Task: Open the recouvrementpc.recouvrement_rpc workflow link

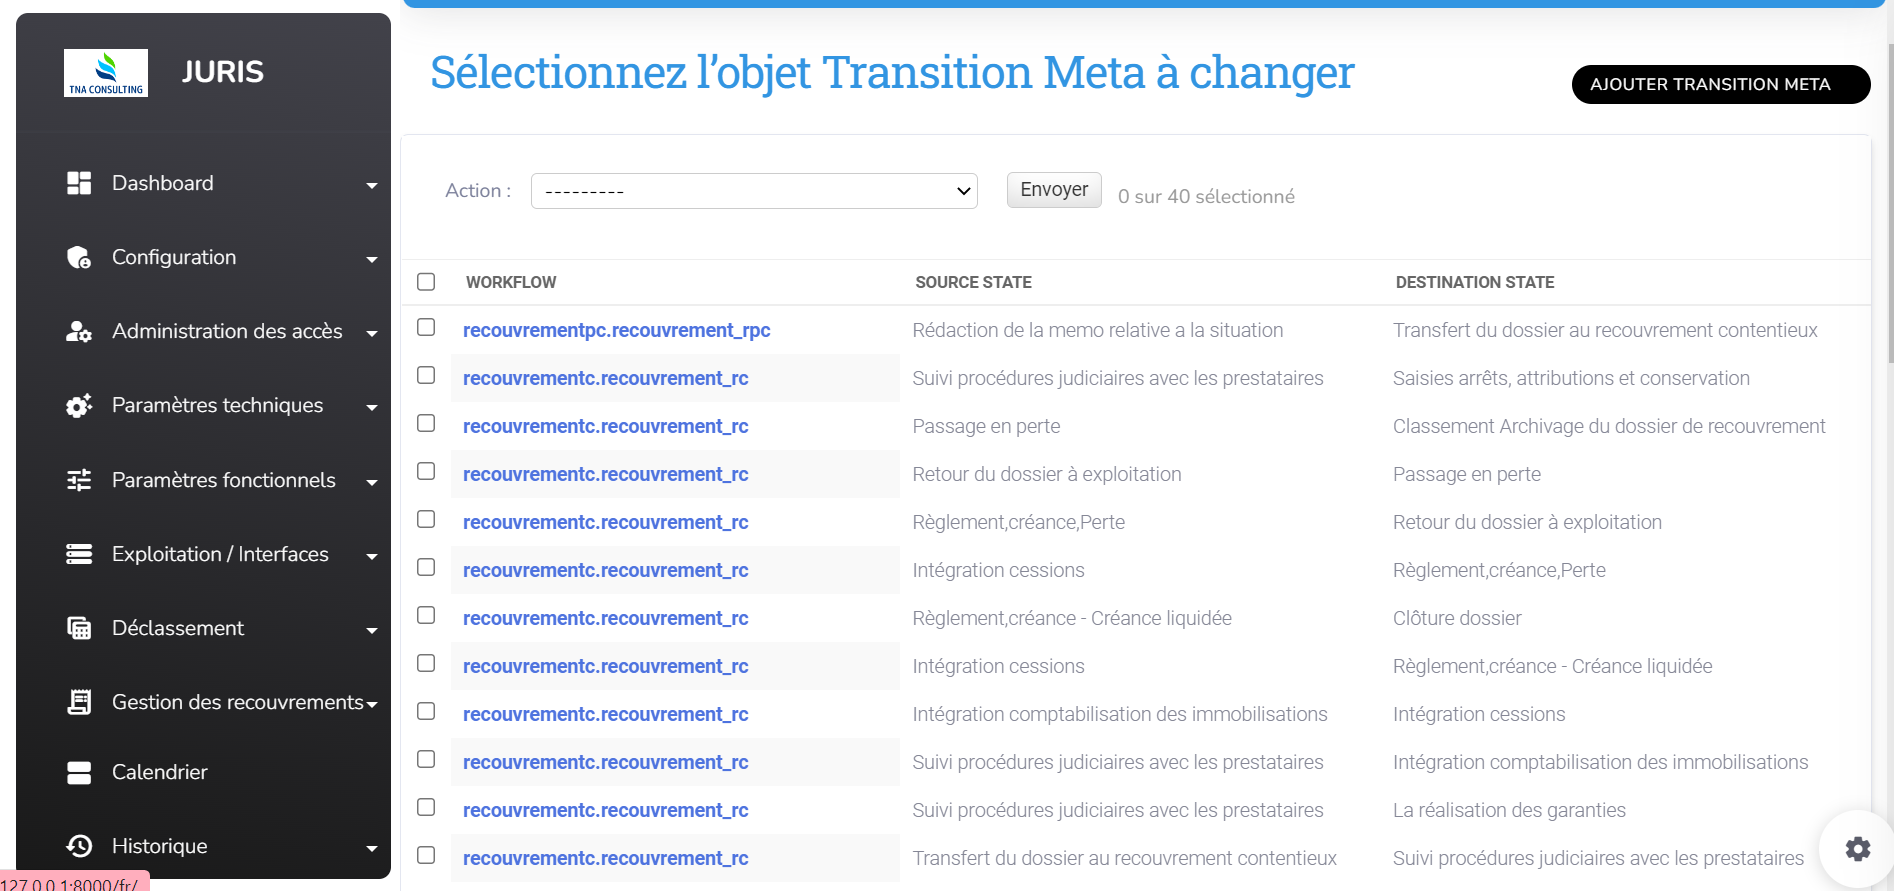Action: click(x=616, y=330)
